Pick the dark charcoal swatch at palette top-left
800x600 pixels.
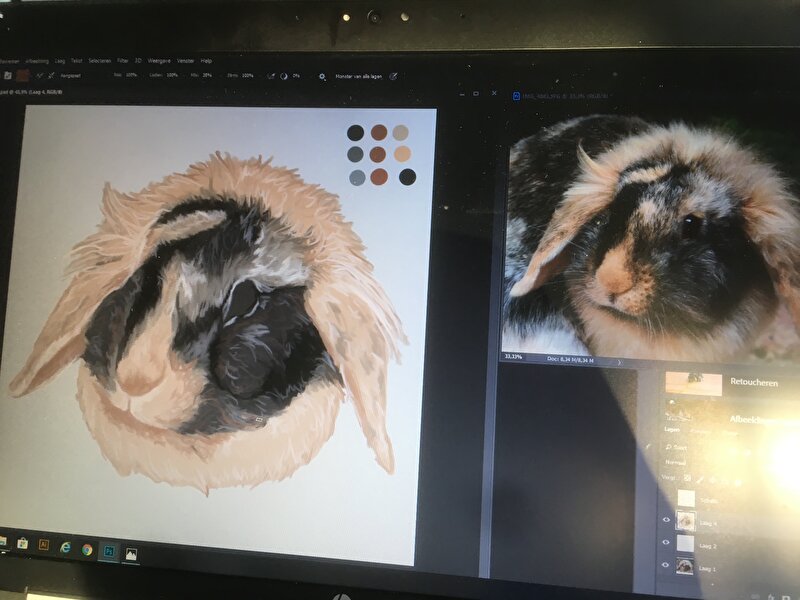356,133
